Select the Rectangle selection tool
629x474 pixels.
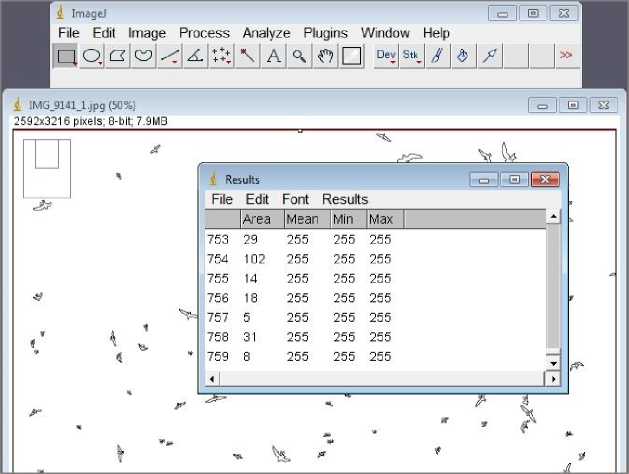click(66, 56)
